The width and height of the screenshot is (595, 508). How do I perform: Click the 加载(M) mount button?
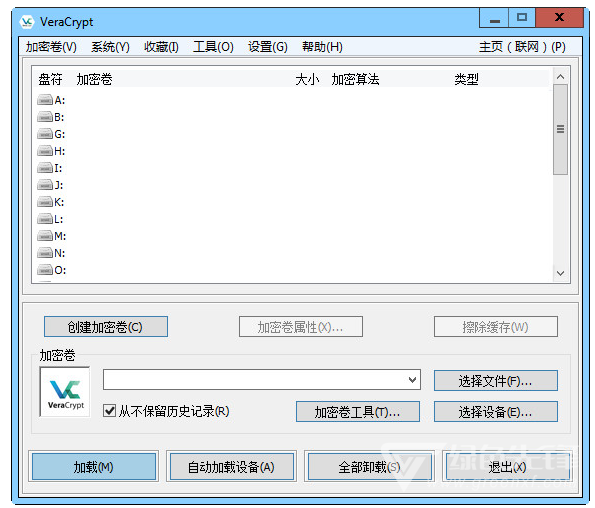point(94,466)
